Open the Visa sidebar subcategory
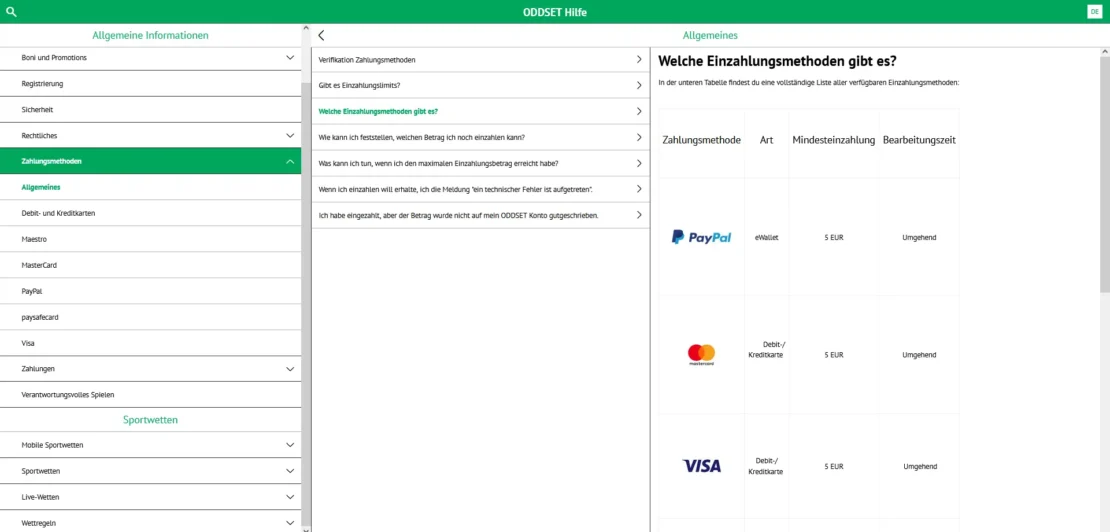This screenshot has height=532, width=1110. [150, 343]
